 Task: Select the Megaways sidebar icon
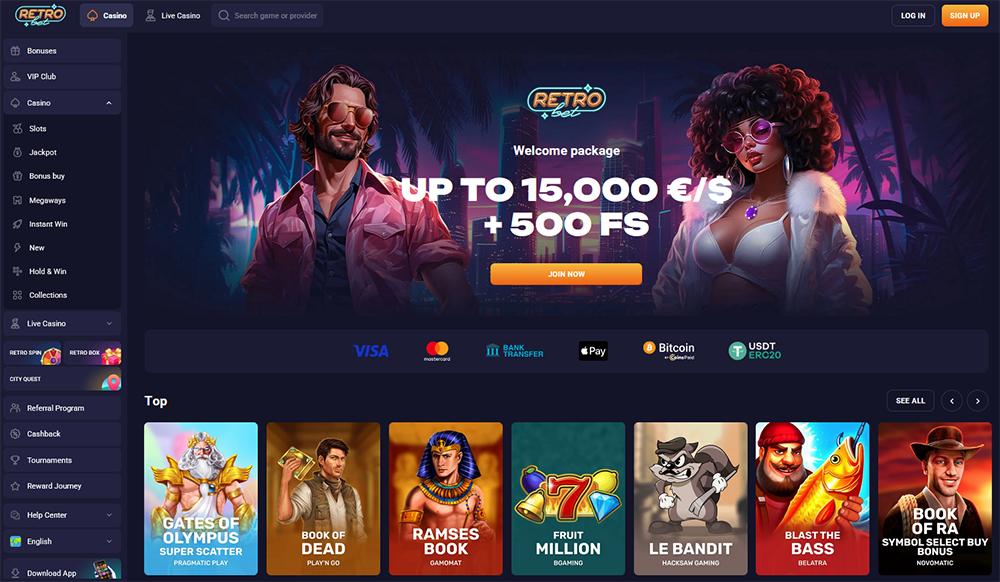(x=17, y=200)
